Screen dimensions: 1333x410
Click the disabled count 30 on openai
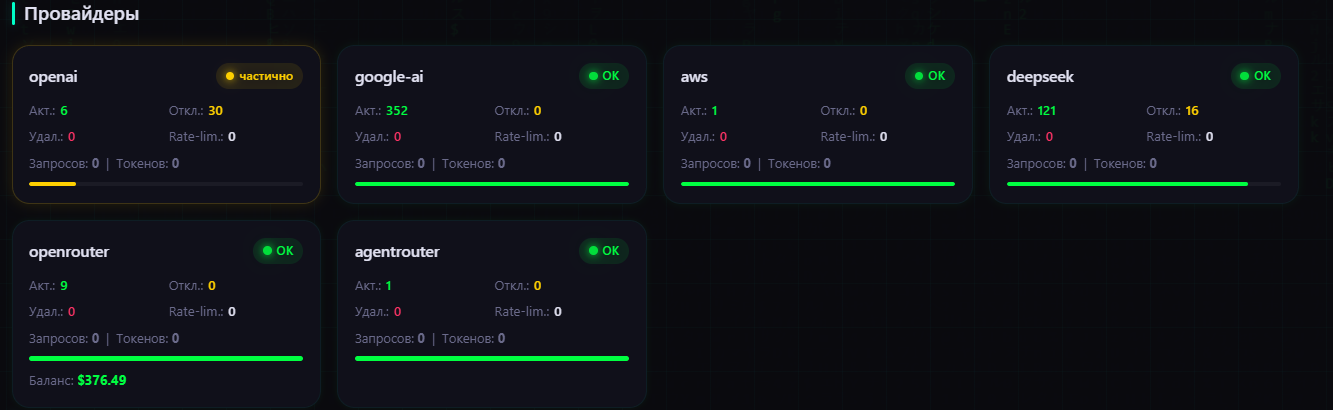tap(215, 111)
